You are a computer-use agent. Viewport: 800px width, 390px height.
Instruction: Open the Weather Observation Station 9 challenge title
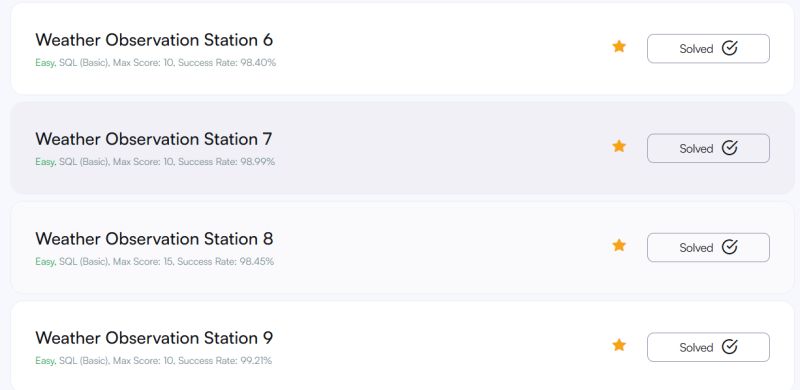click(154, 337)
